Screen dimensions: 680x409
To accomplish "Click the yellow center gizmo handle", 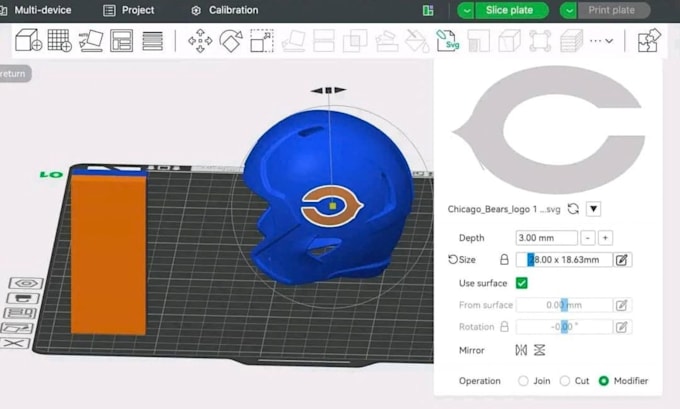I will pos(333,206).
